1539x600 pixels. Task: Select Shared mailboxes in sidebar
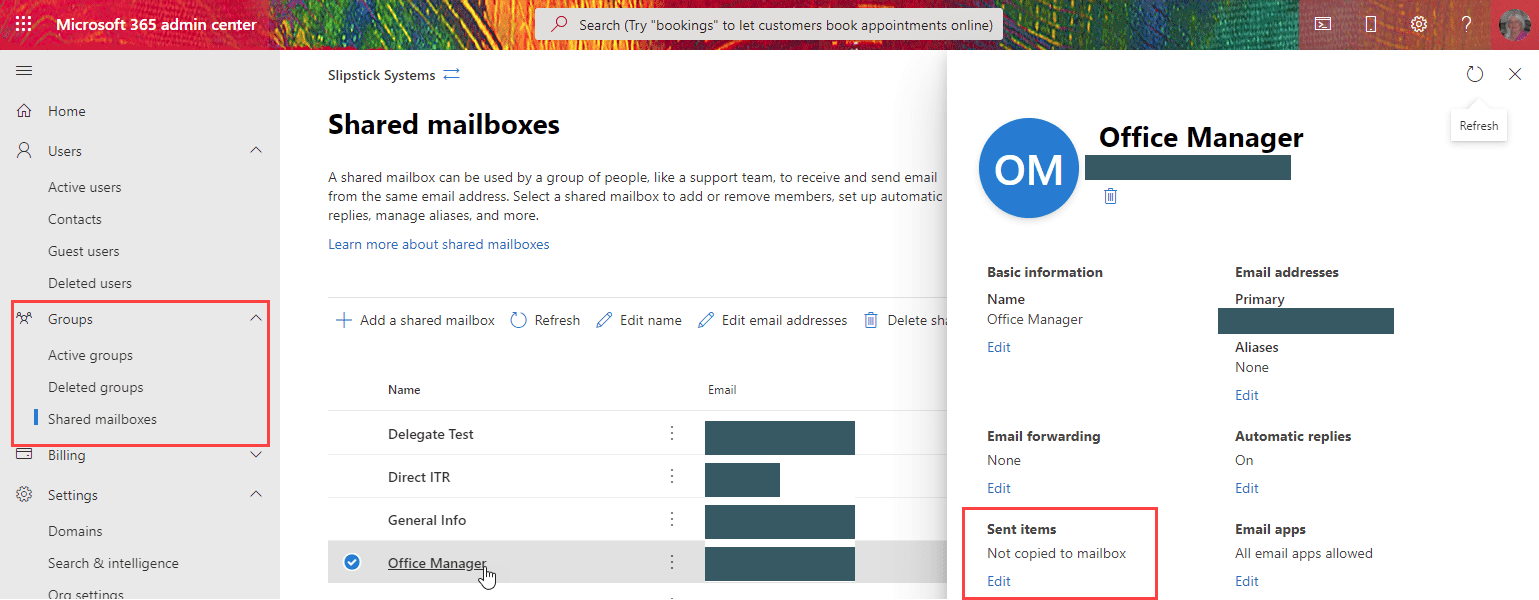102,419
